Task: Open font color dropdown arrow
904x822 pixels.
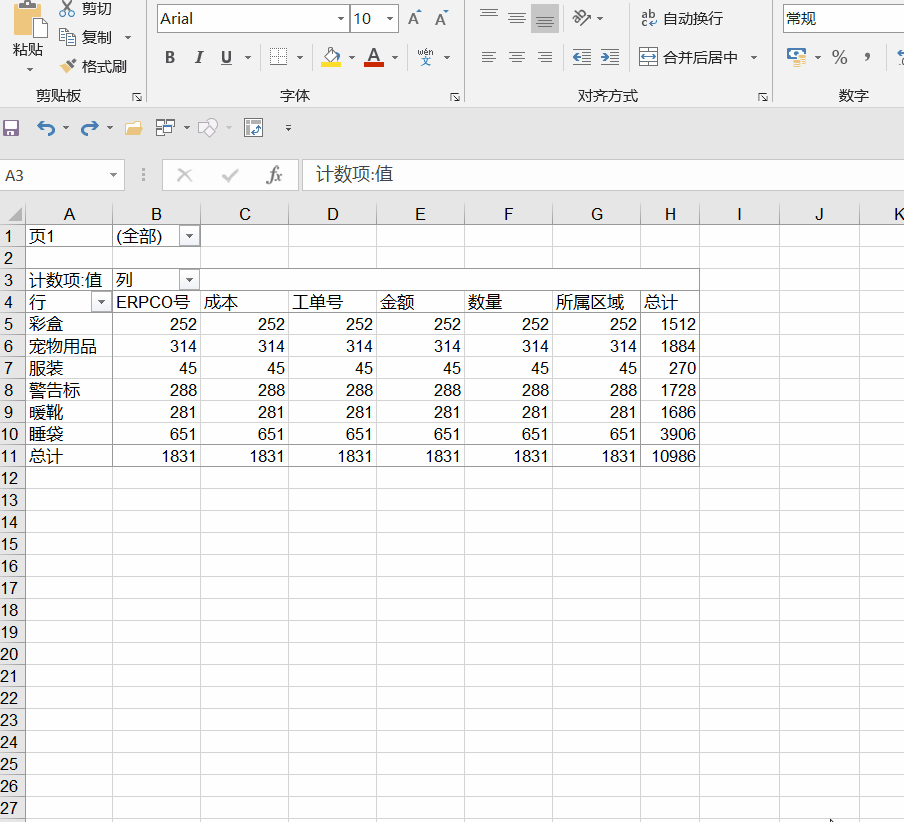Action: click(395, 57)
